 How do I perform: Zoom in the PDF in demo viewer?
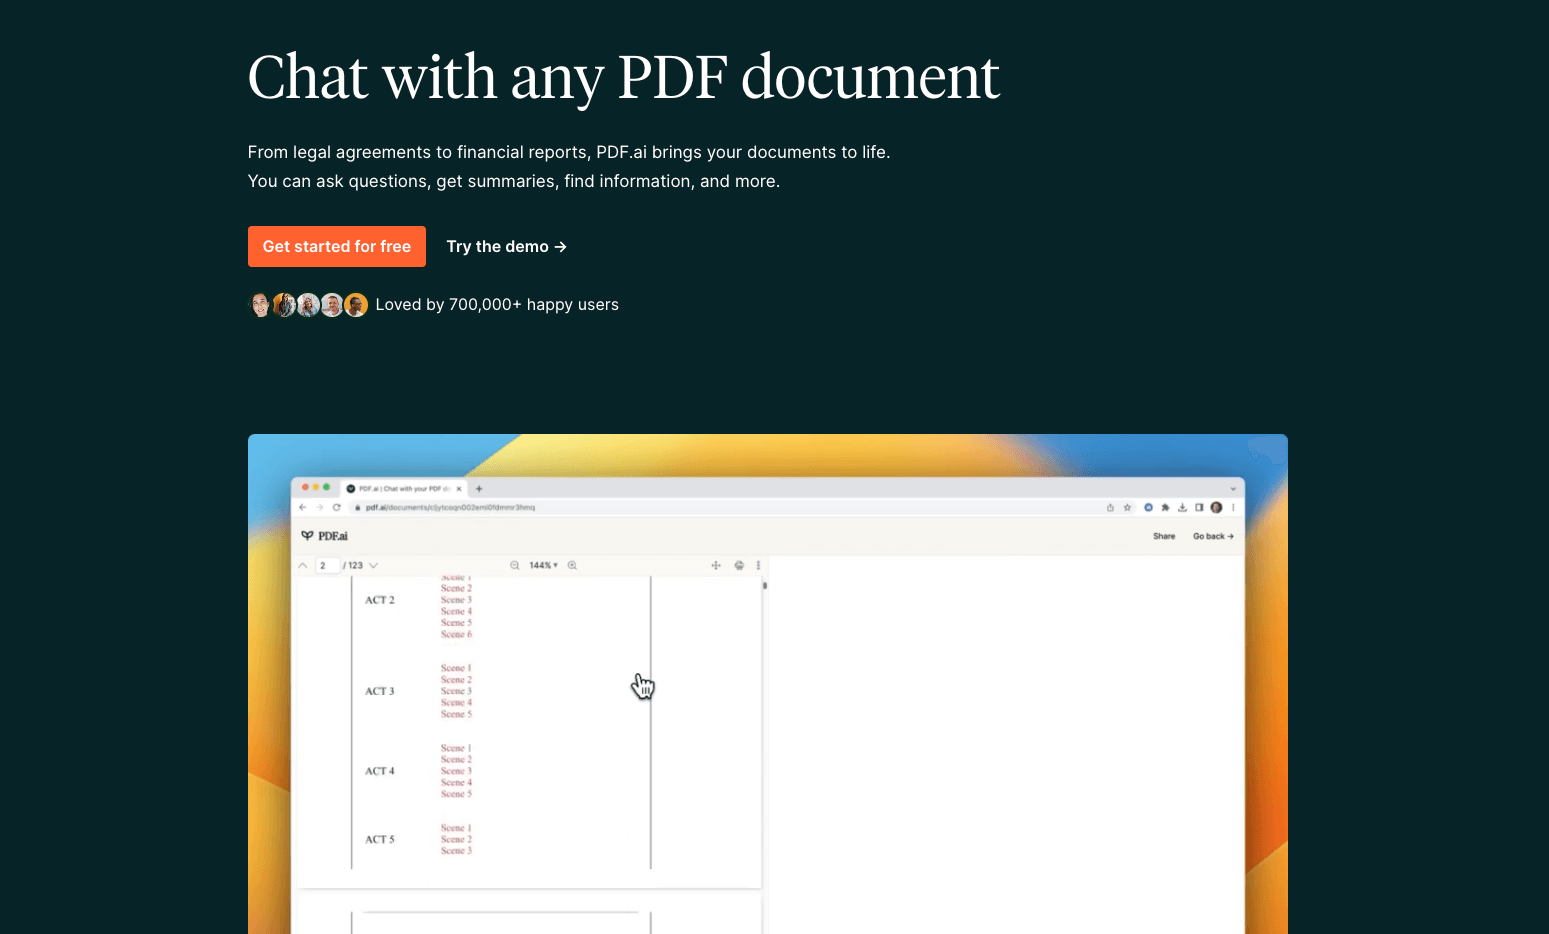(x=572, y=565)
